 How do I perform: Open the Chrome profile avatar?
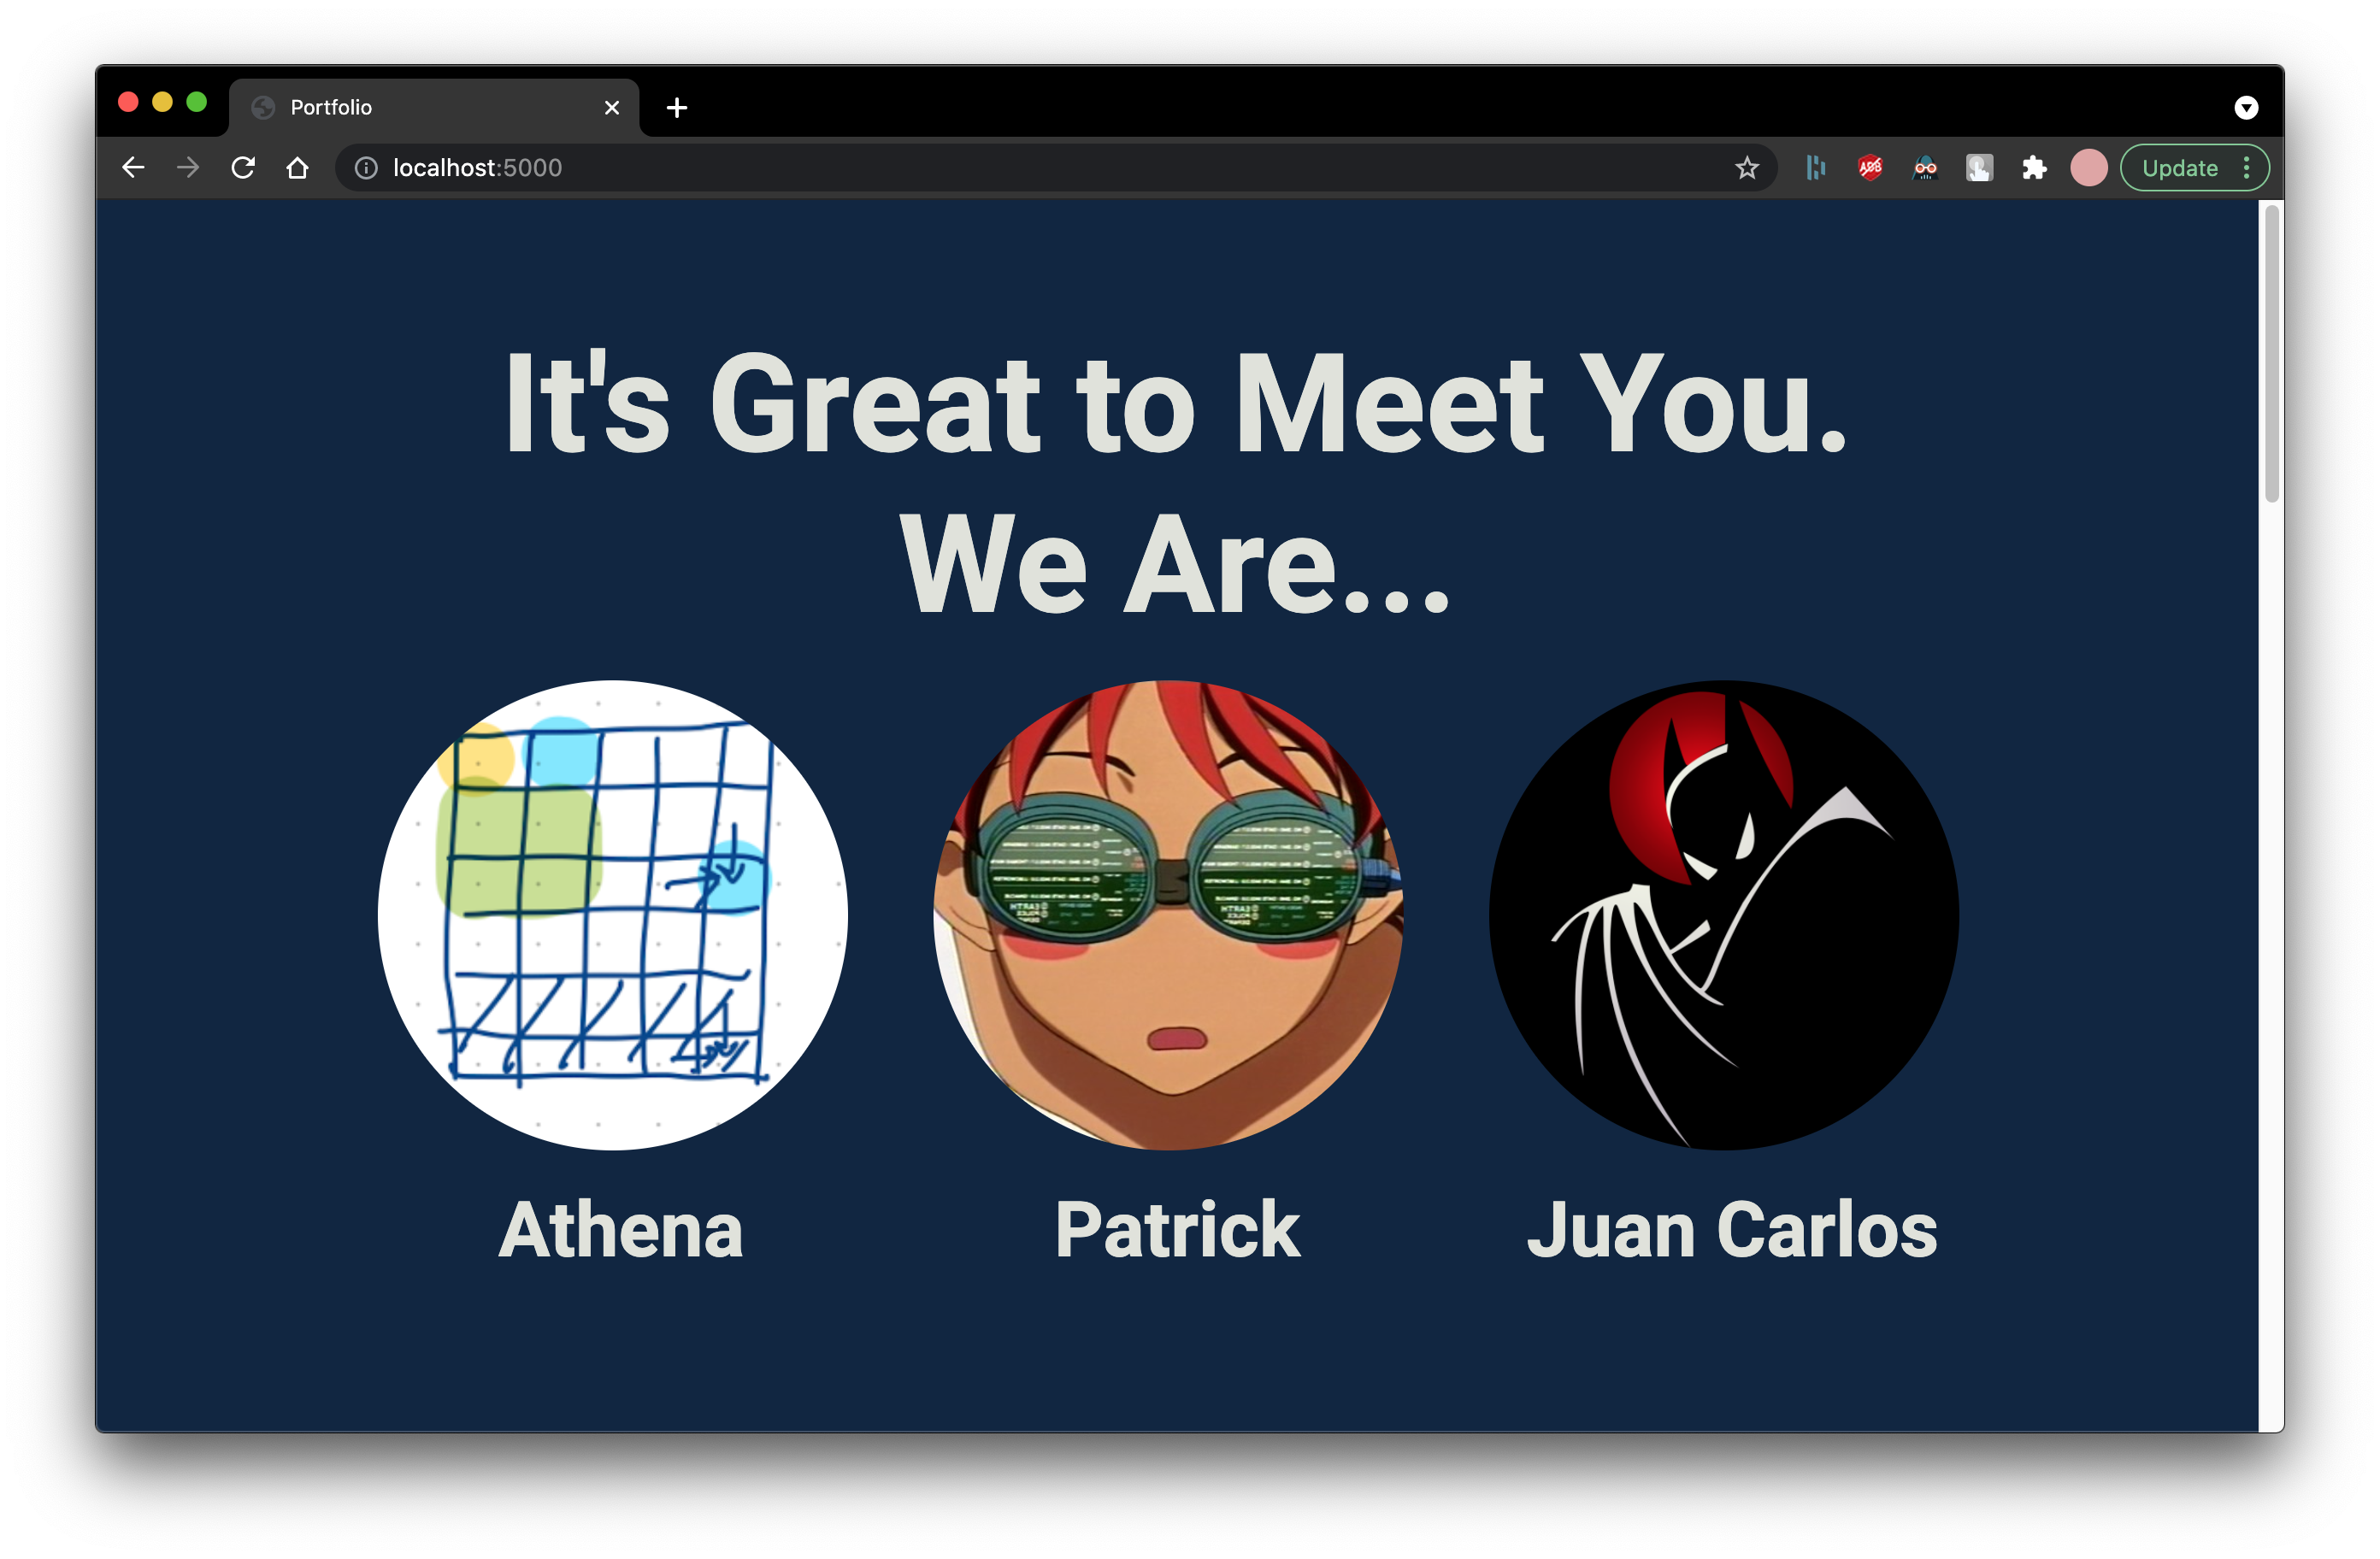click(2088, 168)
